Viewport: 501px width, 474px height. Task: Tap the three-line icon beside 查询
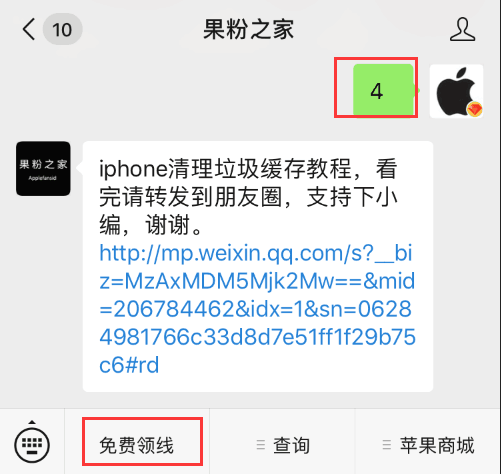[261, 445]
